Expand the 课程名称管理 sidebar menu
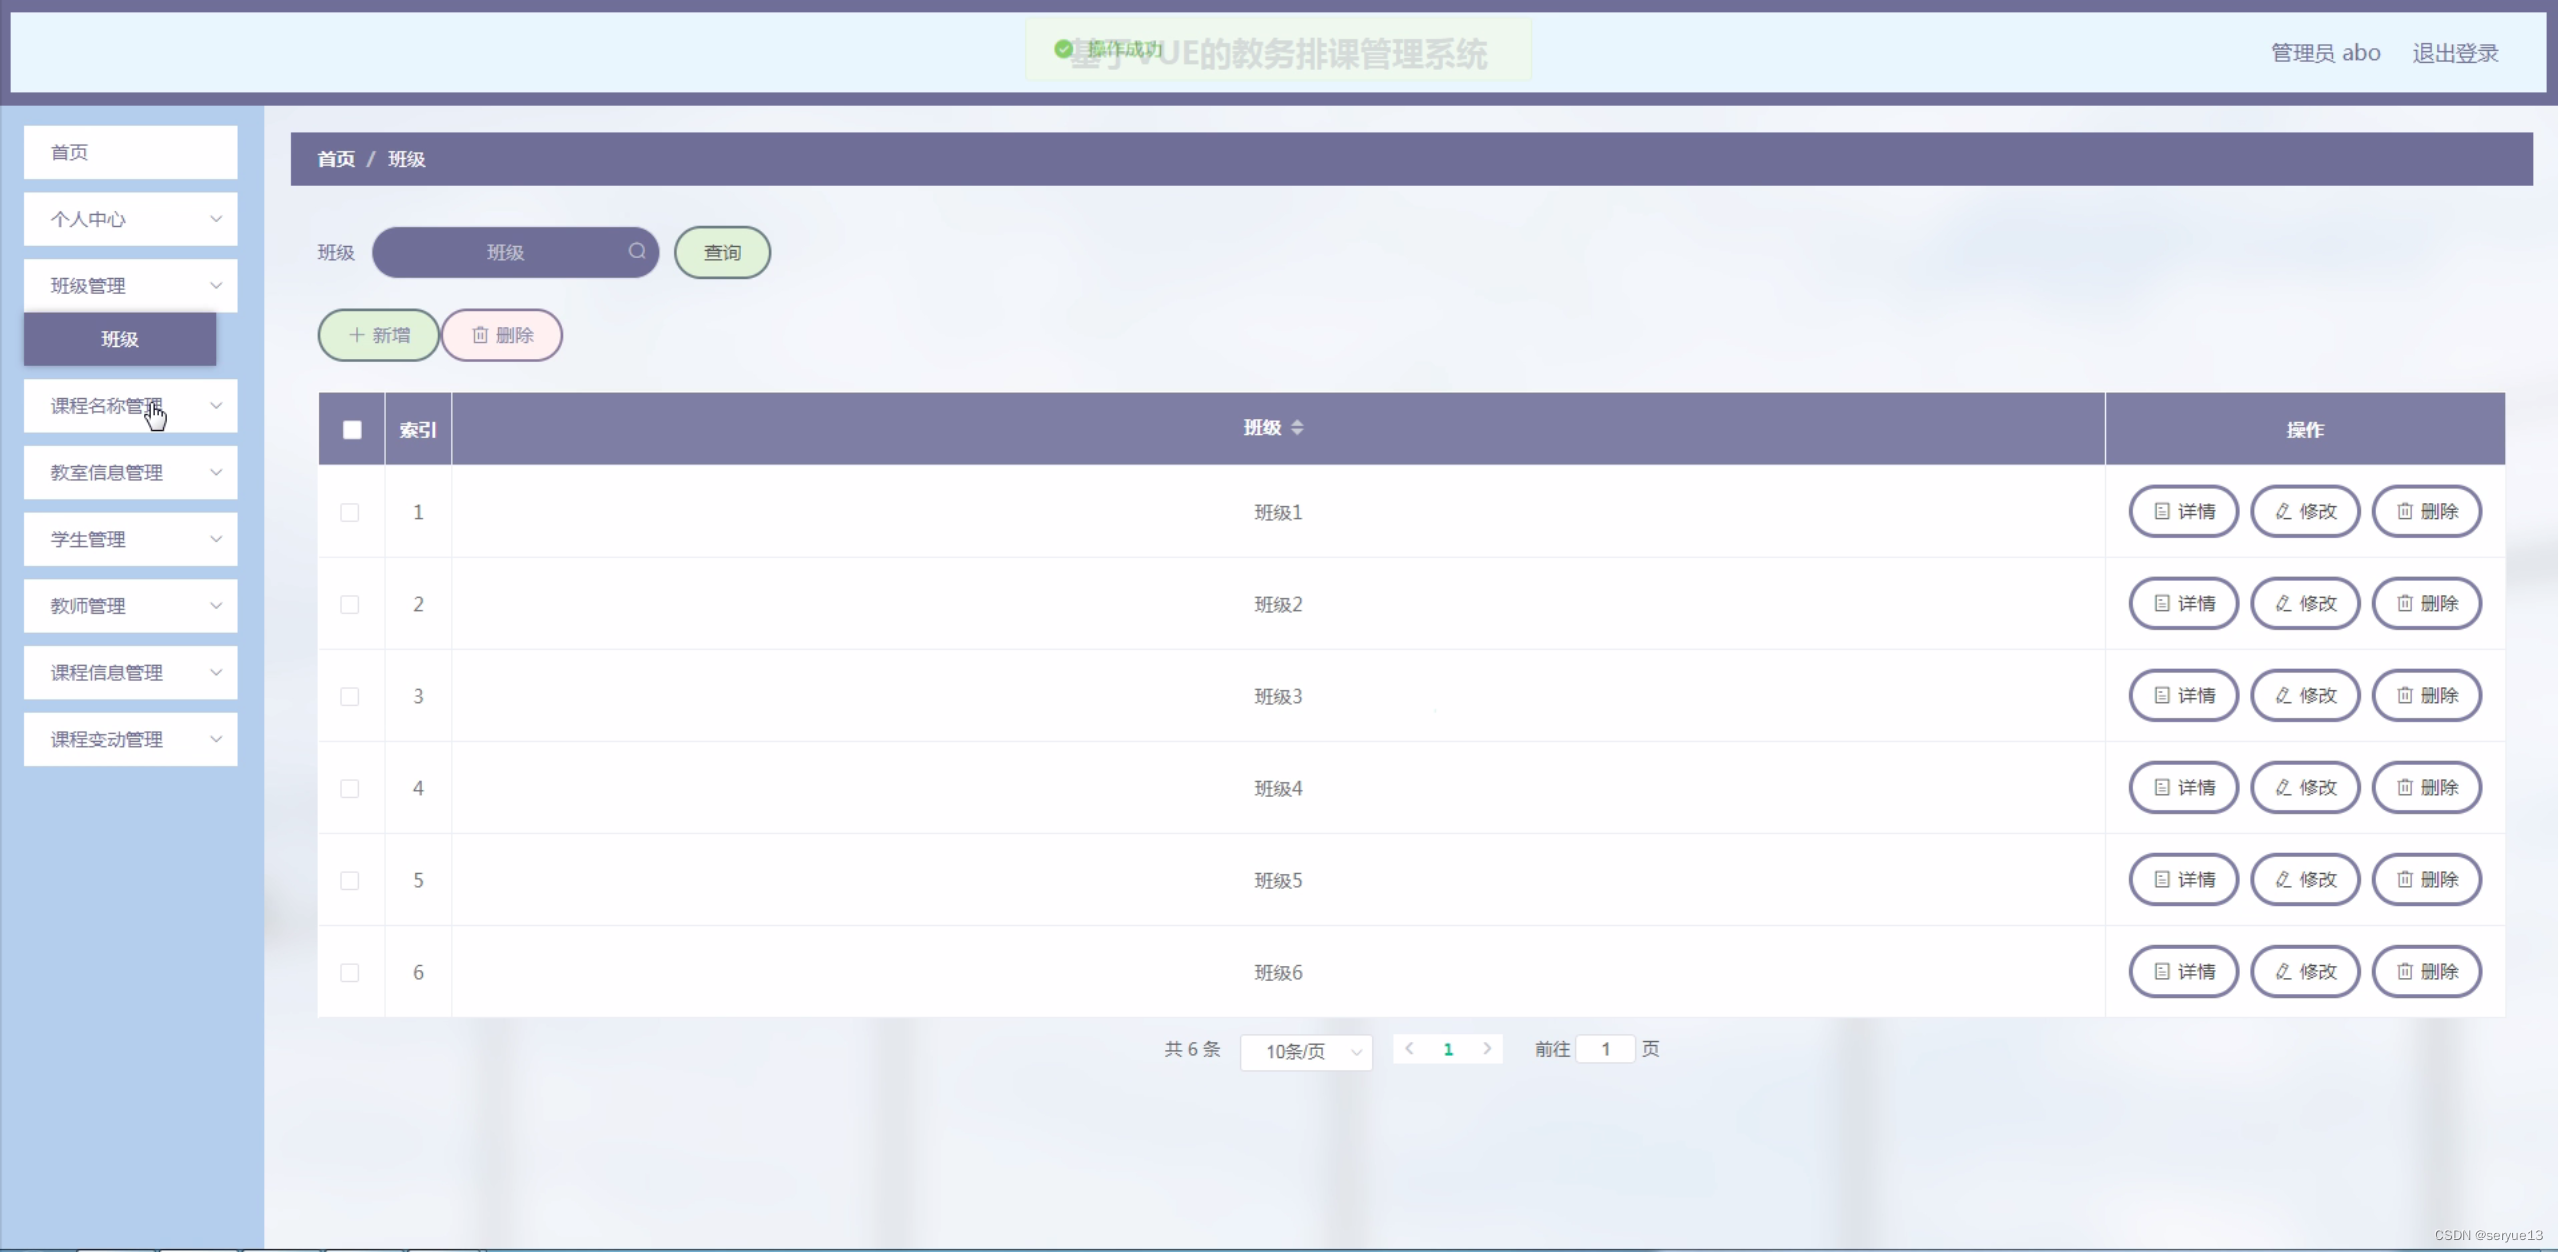 click(x=131, y=406)
